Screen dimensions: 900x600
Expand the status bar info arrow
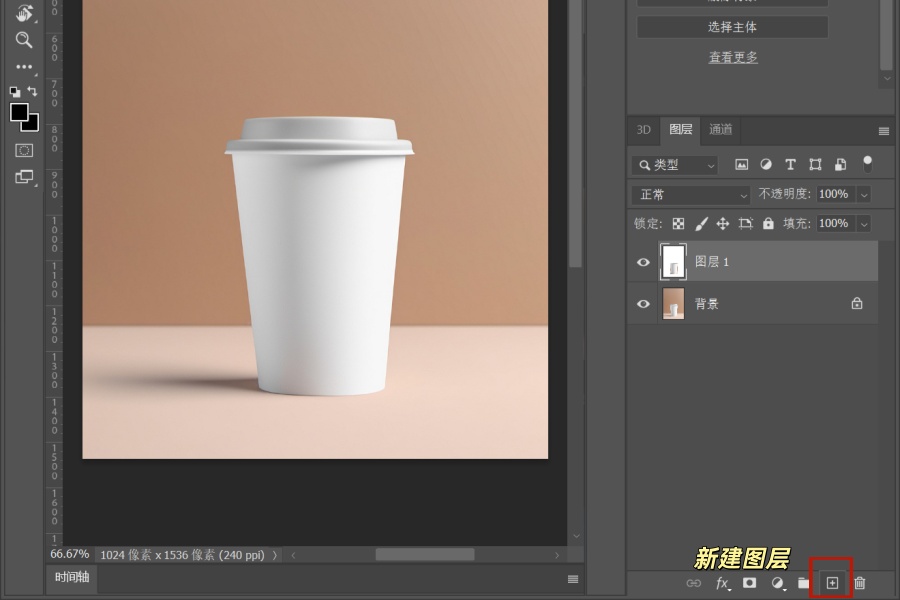275,555
